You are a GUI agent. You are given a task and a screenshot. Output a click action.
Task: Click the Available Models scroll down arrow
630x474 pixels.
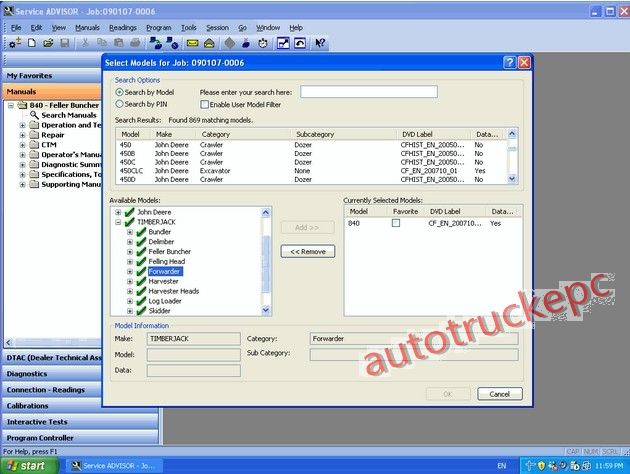[266, 310]
